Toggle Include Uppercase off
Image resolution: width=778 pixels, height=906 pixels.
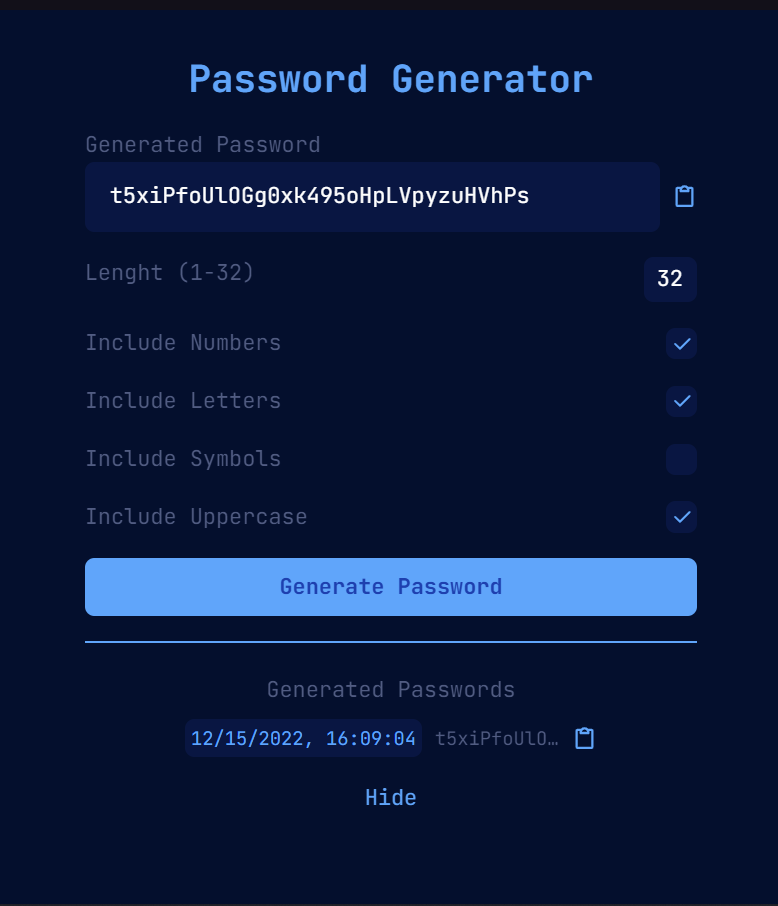coord(681,518)
